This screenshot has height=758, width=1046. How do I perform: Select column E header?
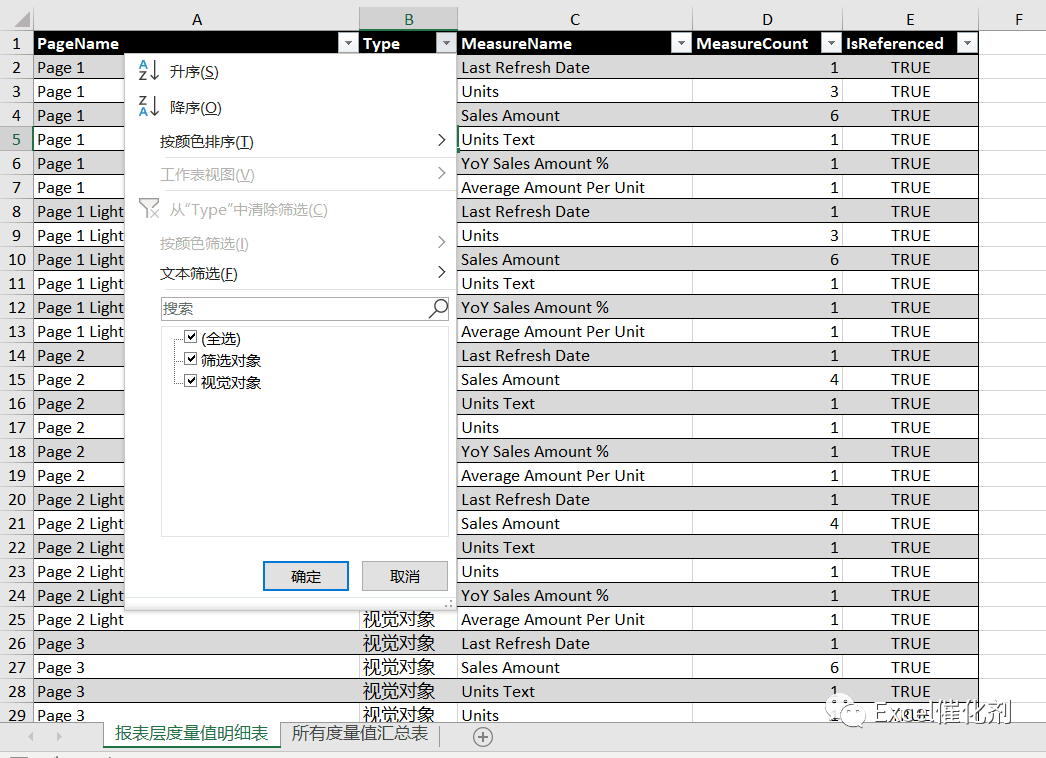point(910,19)
